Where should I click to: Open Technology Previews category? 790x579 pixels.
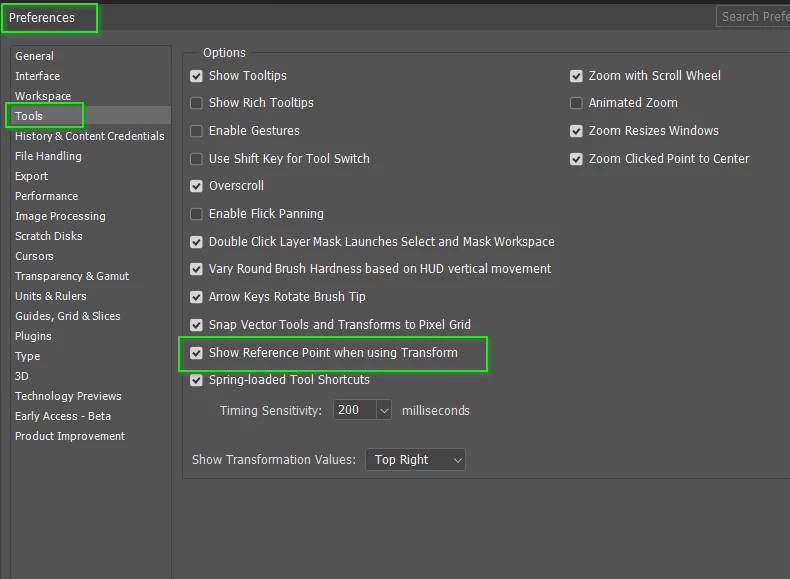(x=68, y=396)
